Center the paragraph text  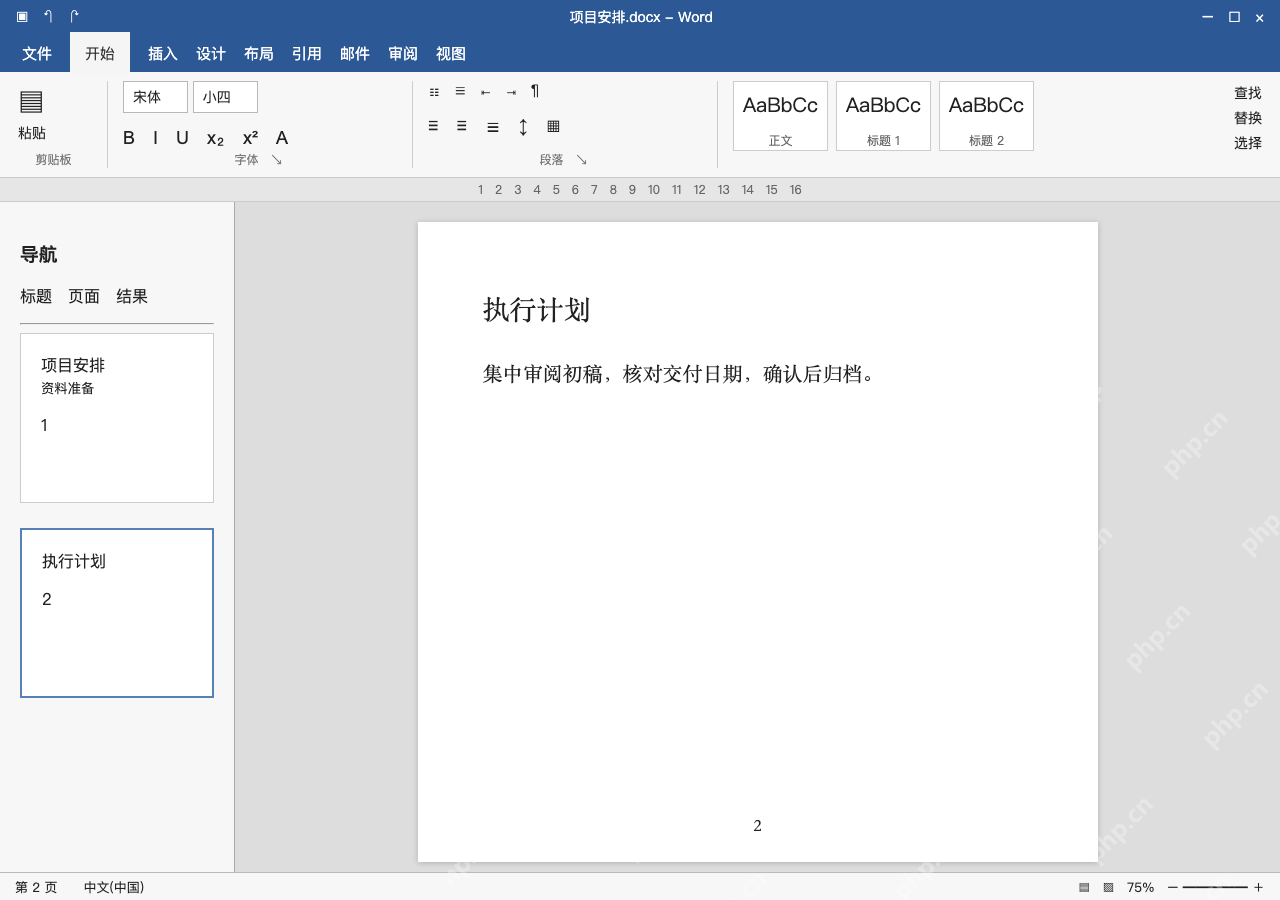pyautogui.click(x=462, y=126)
